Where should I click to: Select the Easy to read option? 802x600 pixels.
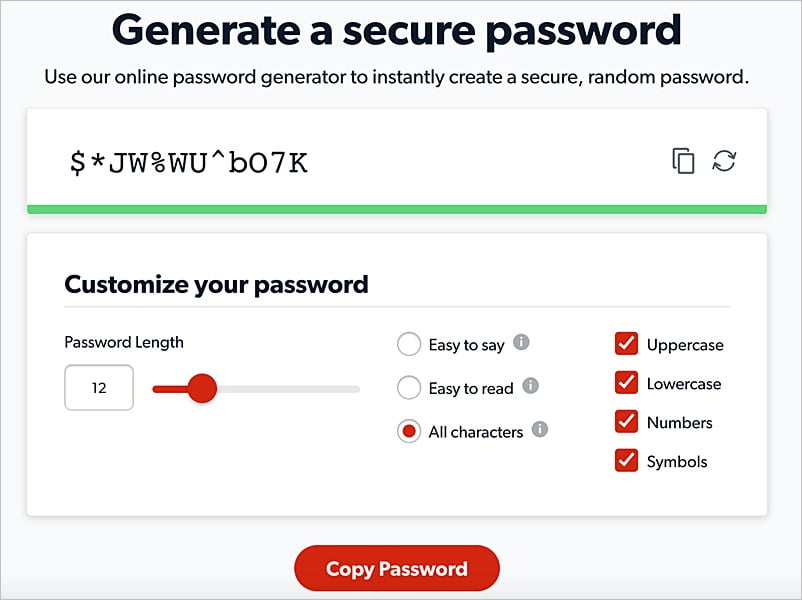(409, 388)
